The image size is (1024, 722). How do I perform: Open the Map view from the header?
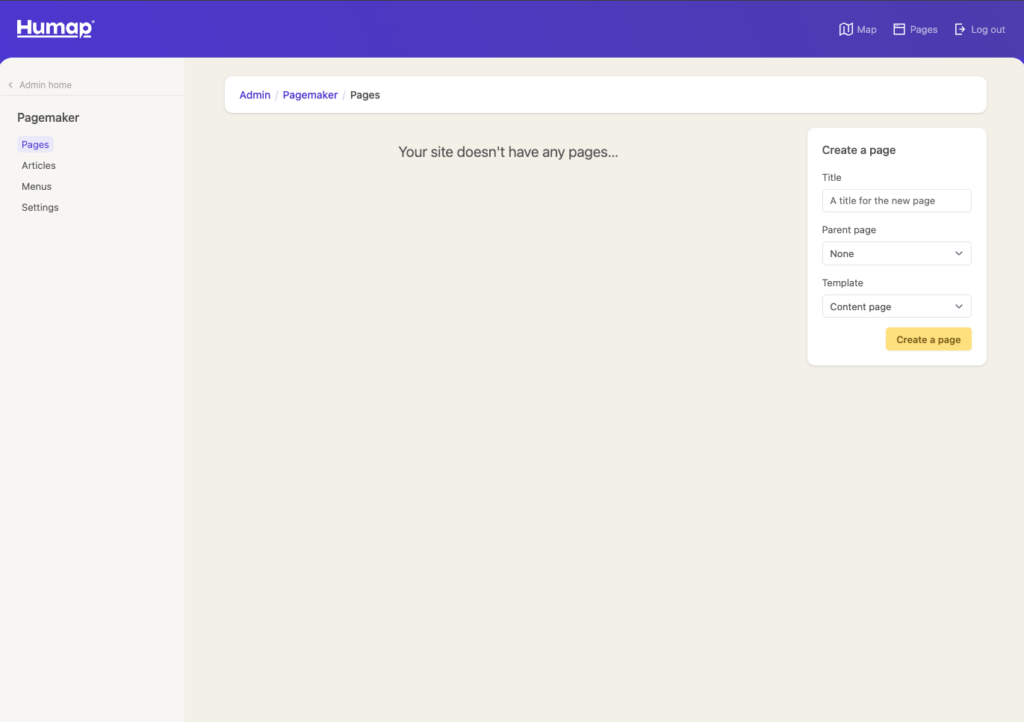(846, 30)
